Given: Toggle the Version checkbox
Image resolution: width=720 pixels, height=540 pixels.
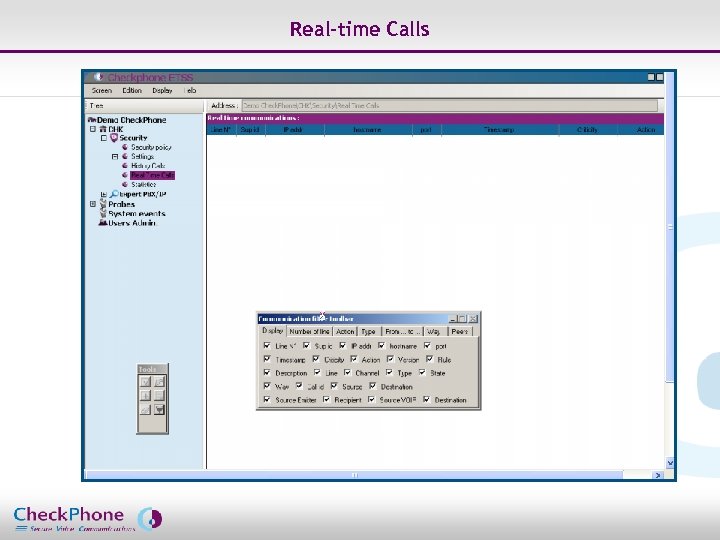Looking at the screenshot, I should pyautogui.click(x=390, y=359).
